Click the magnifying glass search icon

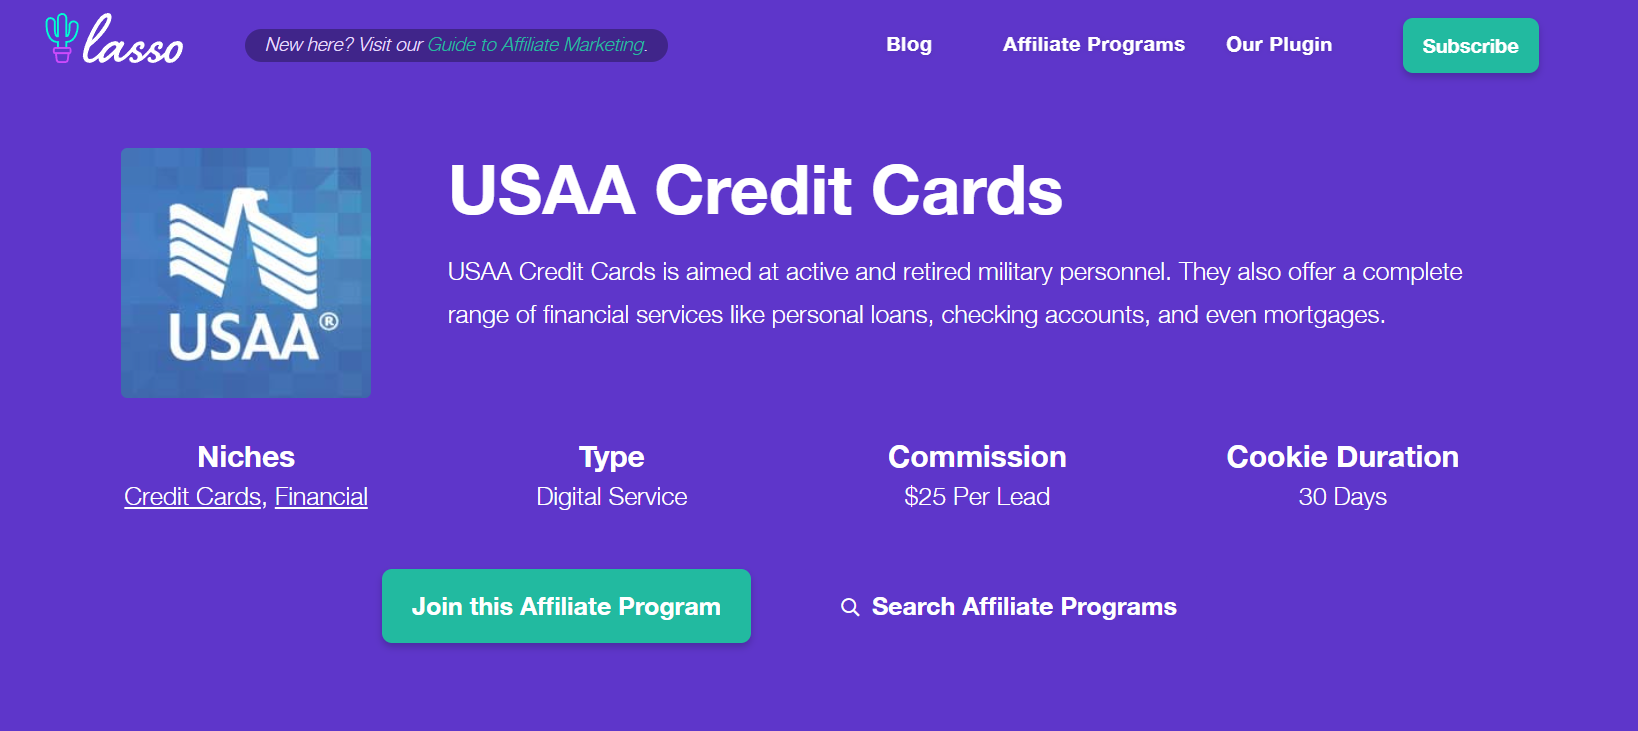coord(850,607)
